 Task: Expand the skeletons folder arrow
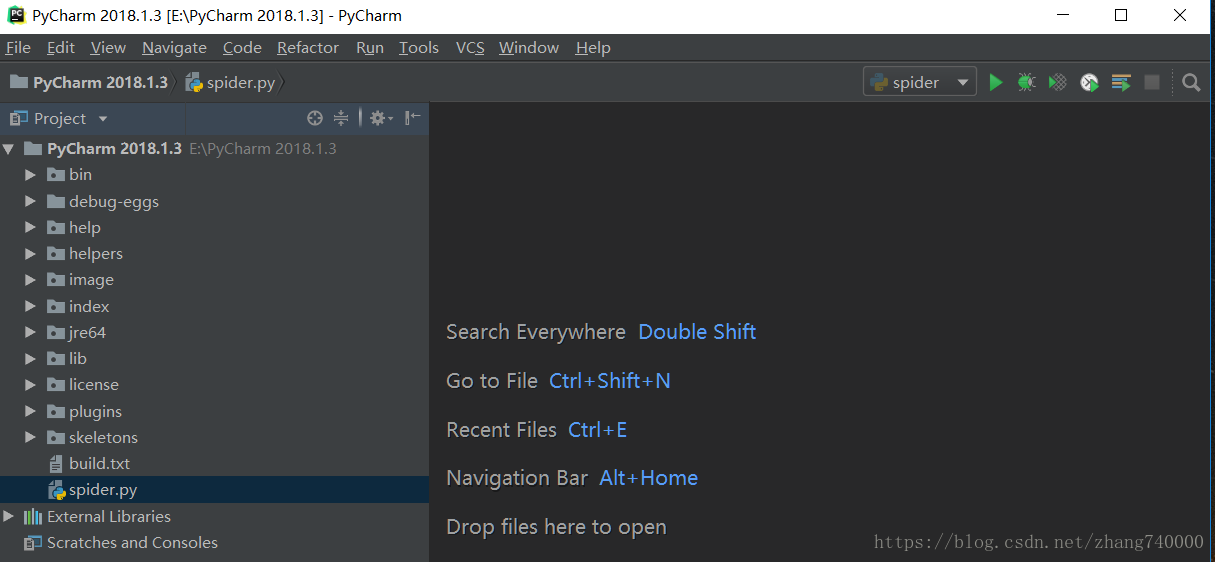(31, 438)
